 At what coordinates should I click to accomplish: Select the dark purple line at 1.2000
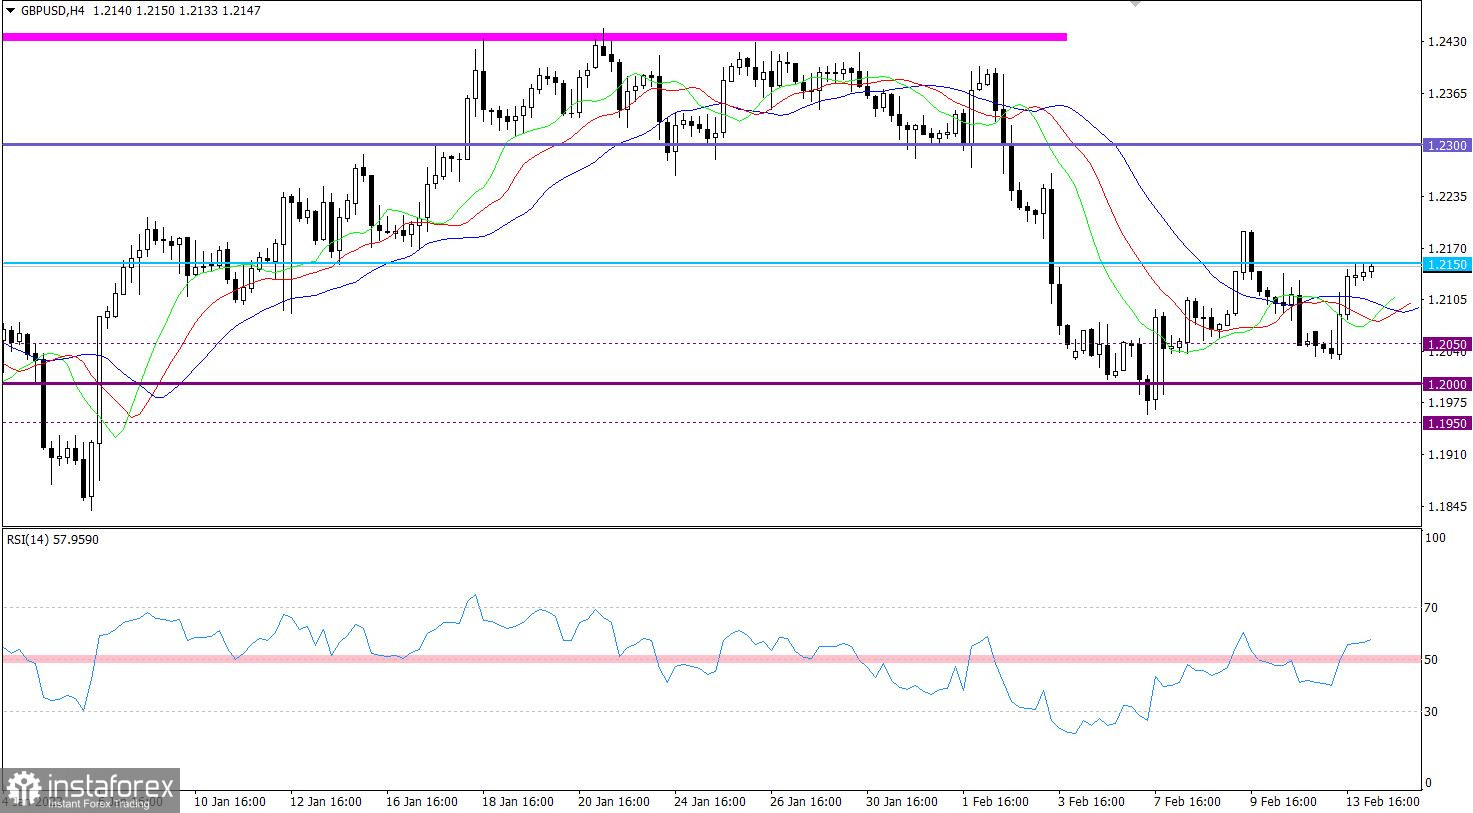711,383
